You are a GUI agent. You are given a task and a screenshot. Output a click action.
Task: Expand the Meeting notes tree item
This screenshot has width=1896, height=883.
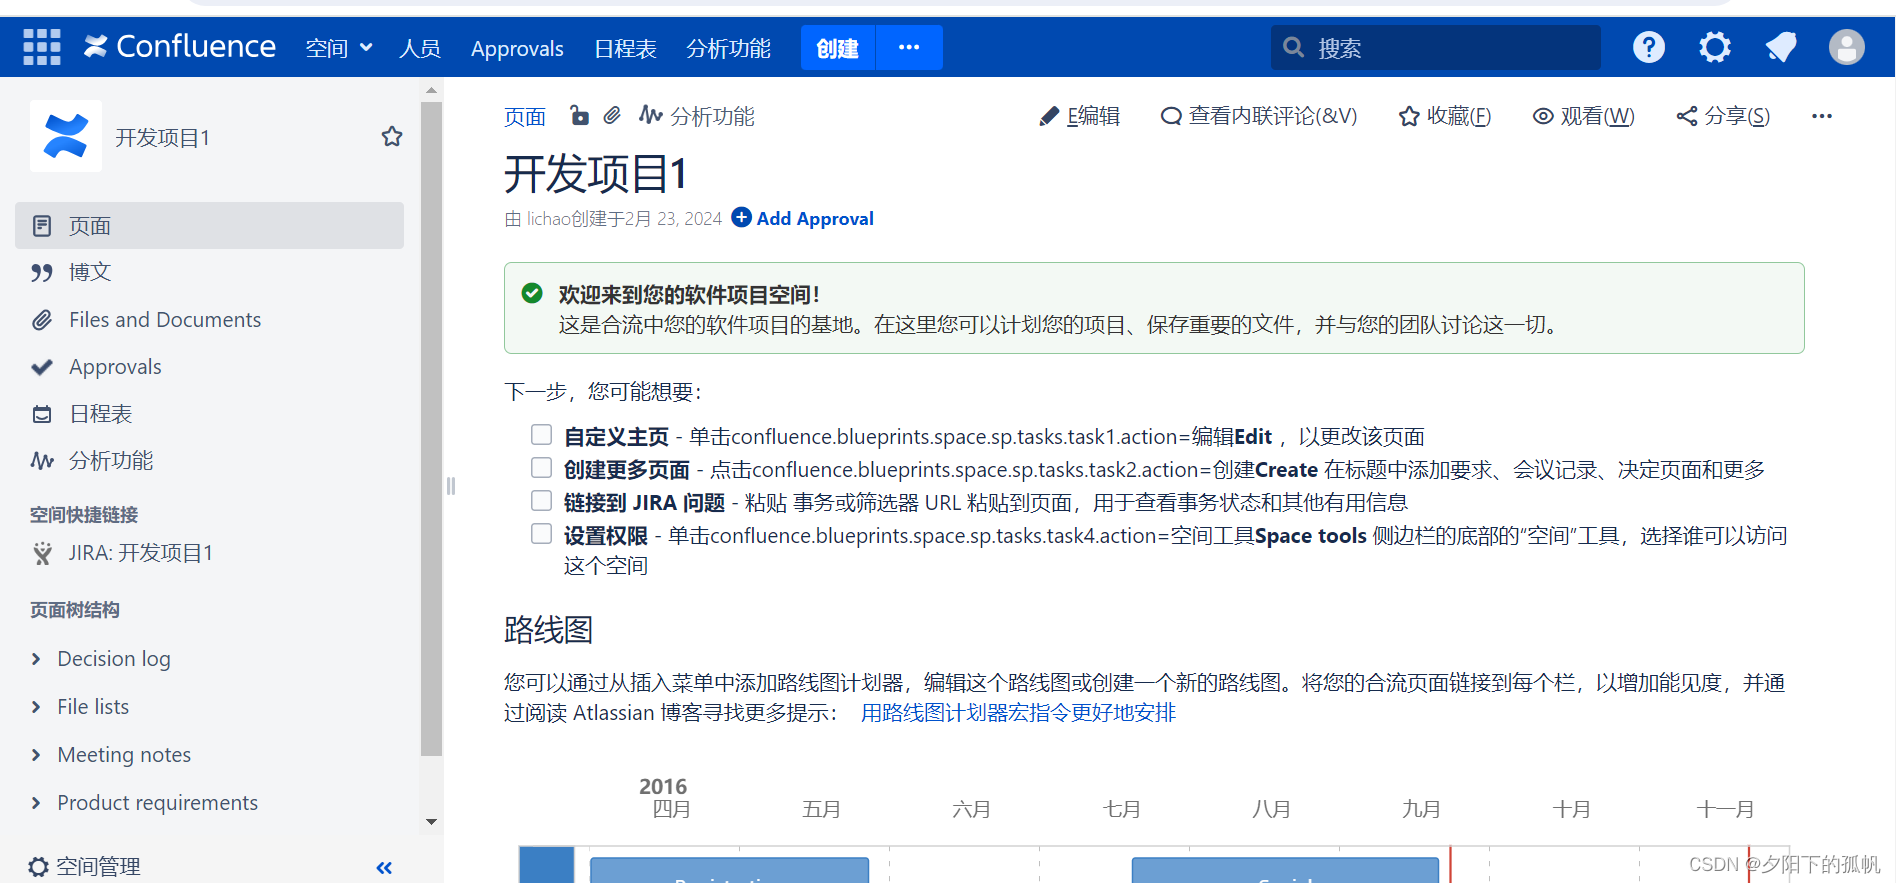click(36, 754)
